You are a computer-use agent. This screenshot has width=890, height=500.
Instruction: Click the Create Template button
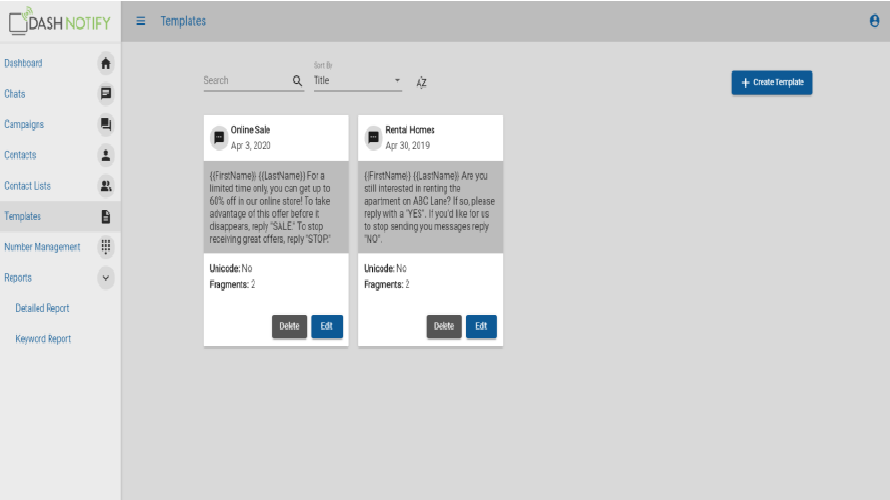tap(771, 82)
